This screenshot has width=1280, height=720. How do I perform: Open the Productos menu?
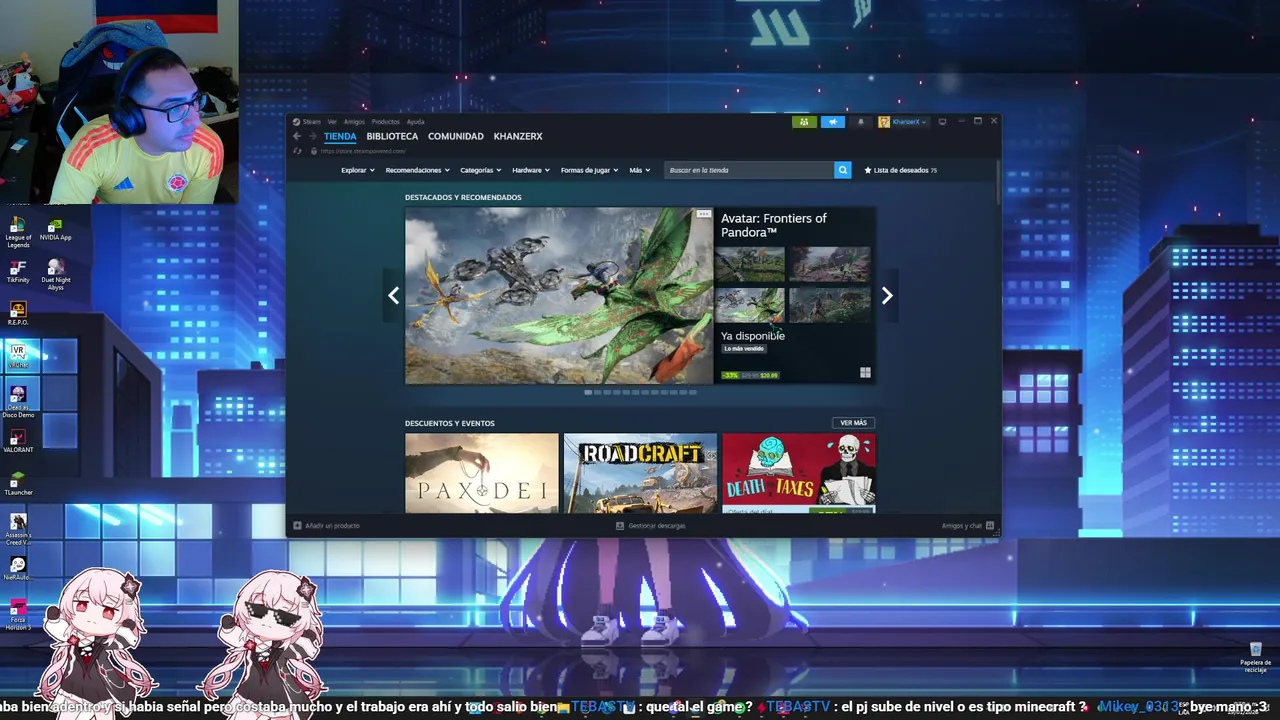(x=385, y=122)
